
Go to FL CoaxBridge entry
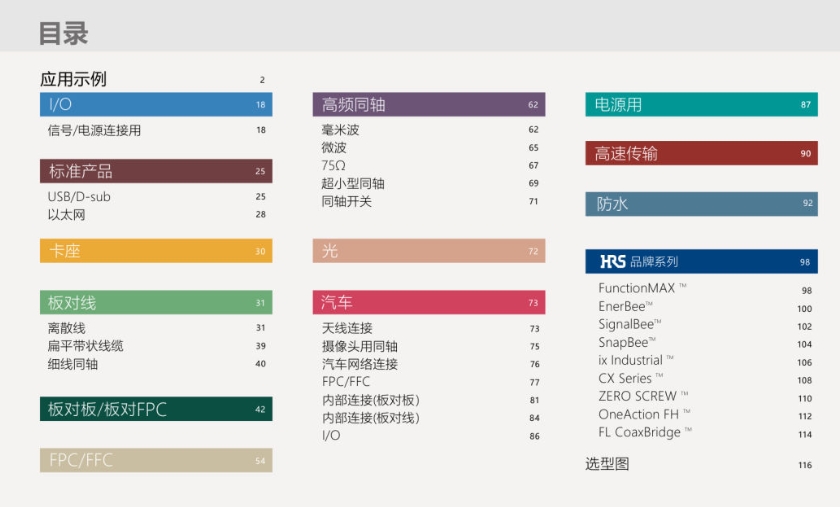point(645,433)
